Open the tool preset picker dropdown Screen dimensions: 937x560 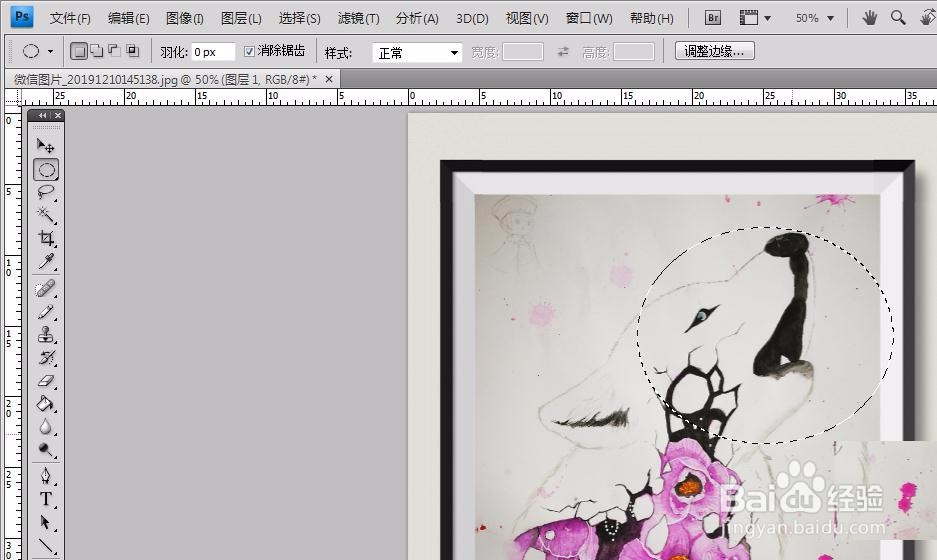(50, 51)
